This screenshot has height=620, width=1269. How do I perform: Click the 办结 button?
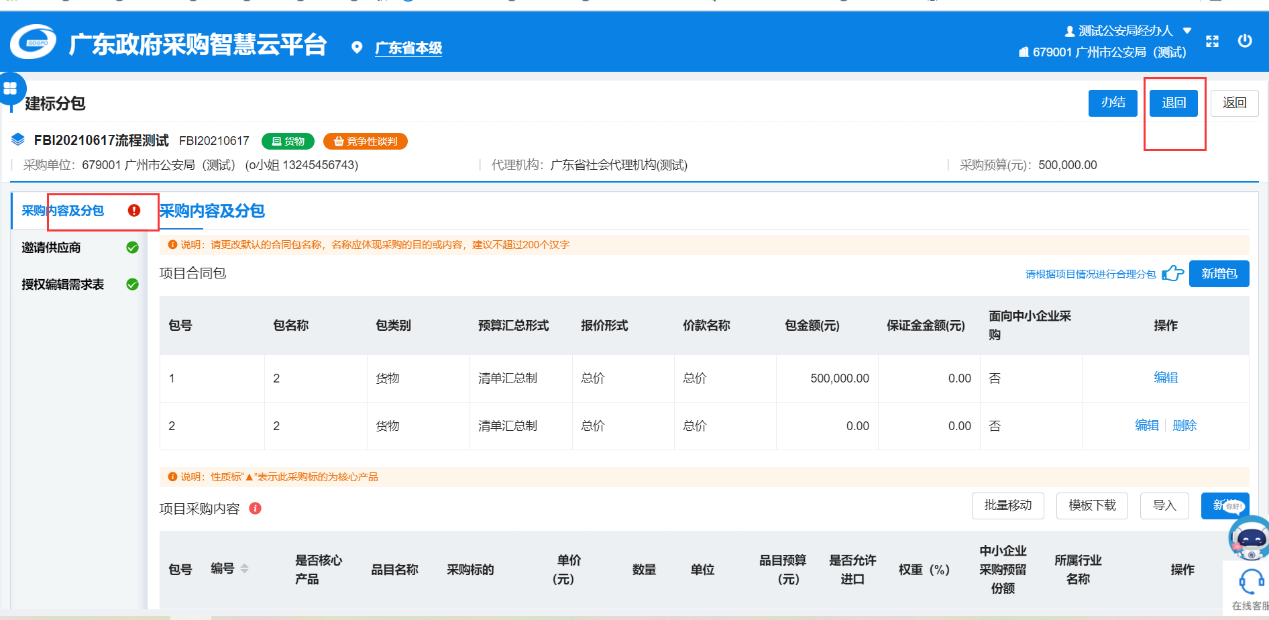pyautogui.click(x=1113, y=103)
